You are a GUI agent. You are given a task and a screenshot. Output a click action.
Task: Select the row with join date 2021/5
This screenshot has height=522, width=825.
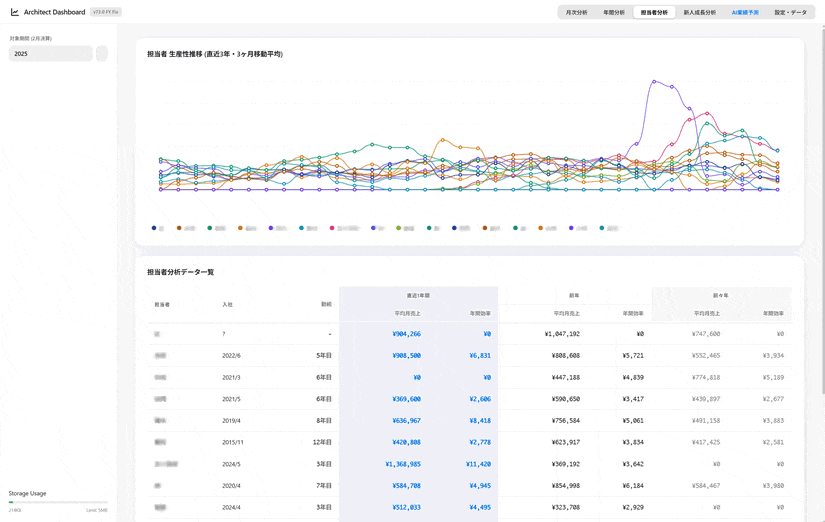pos(470,399)
